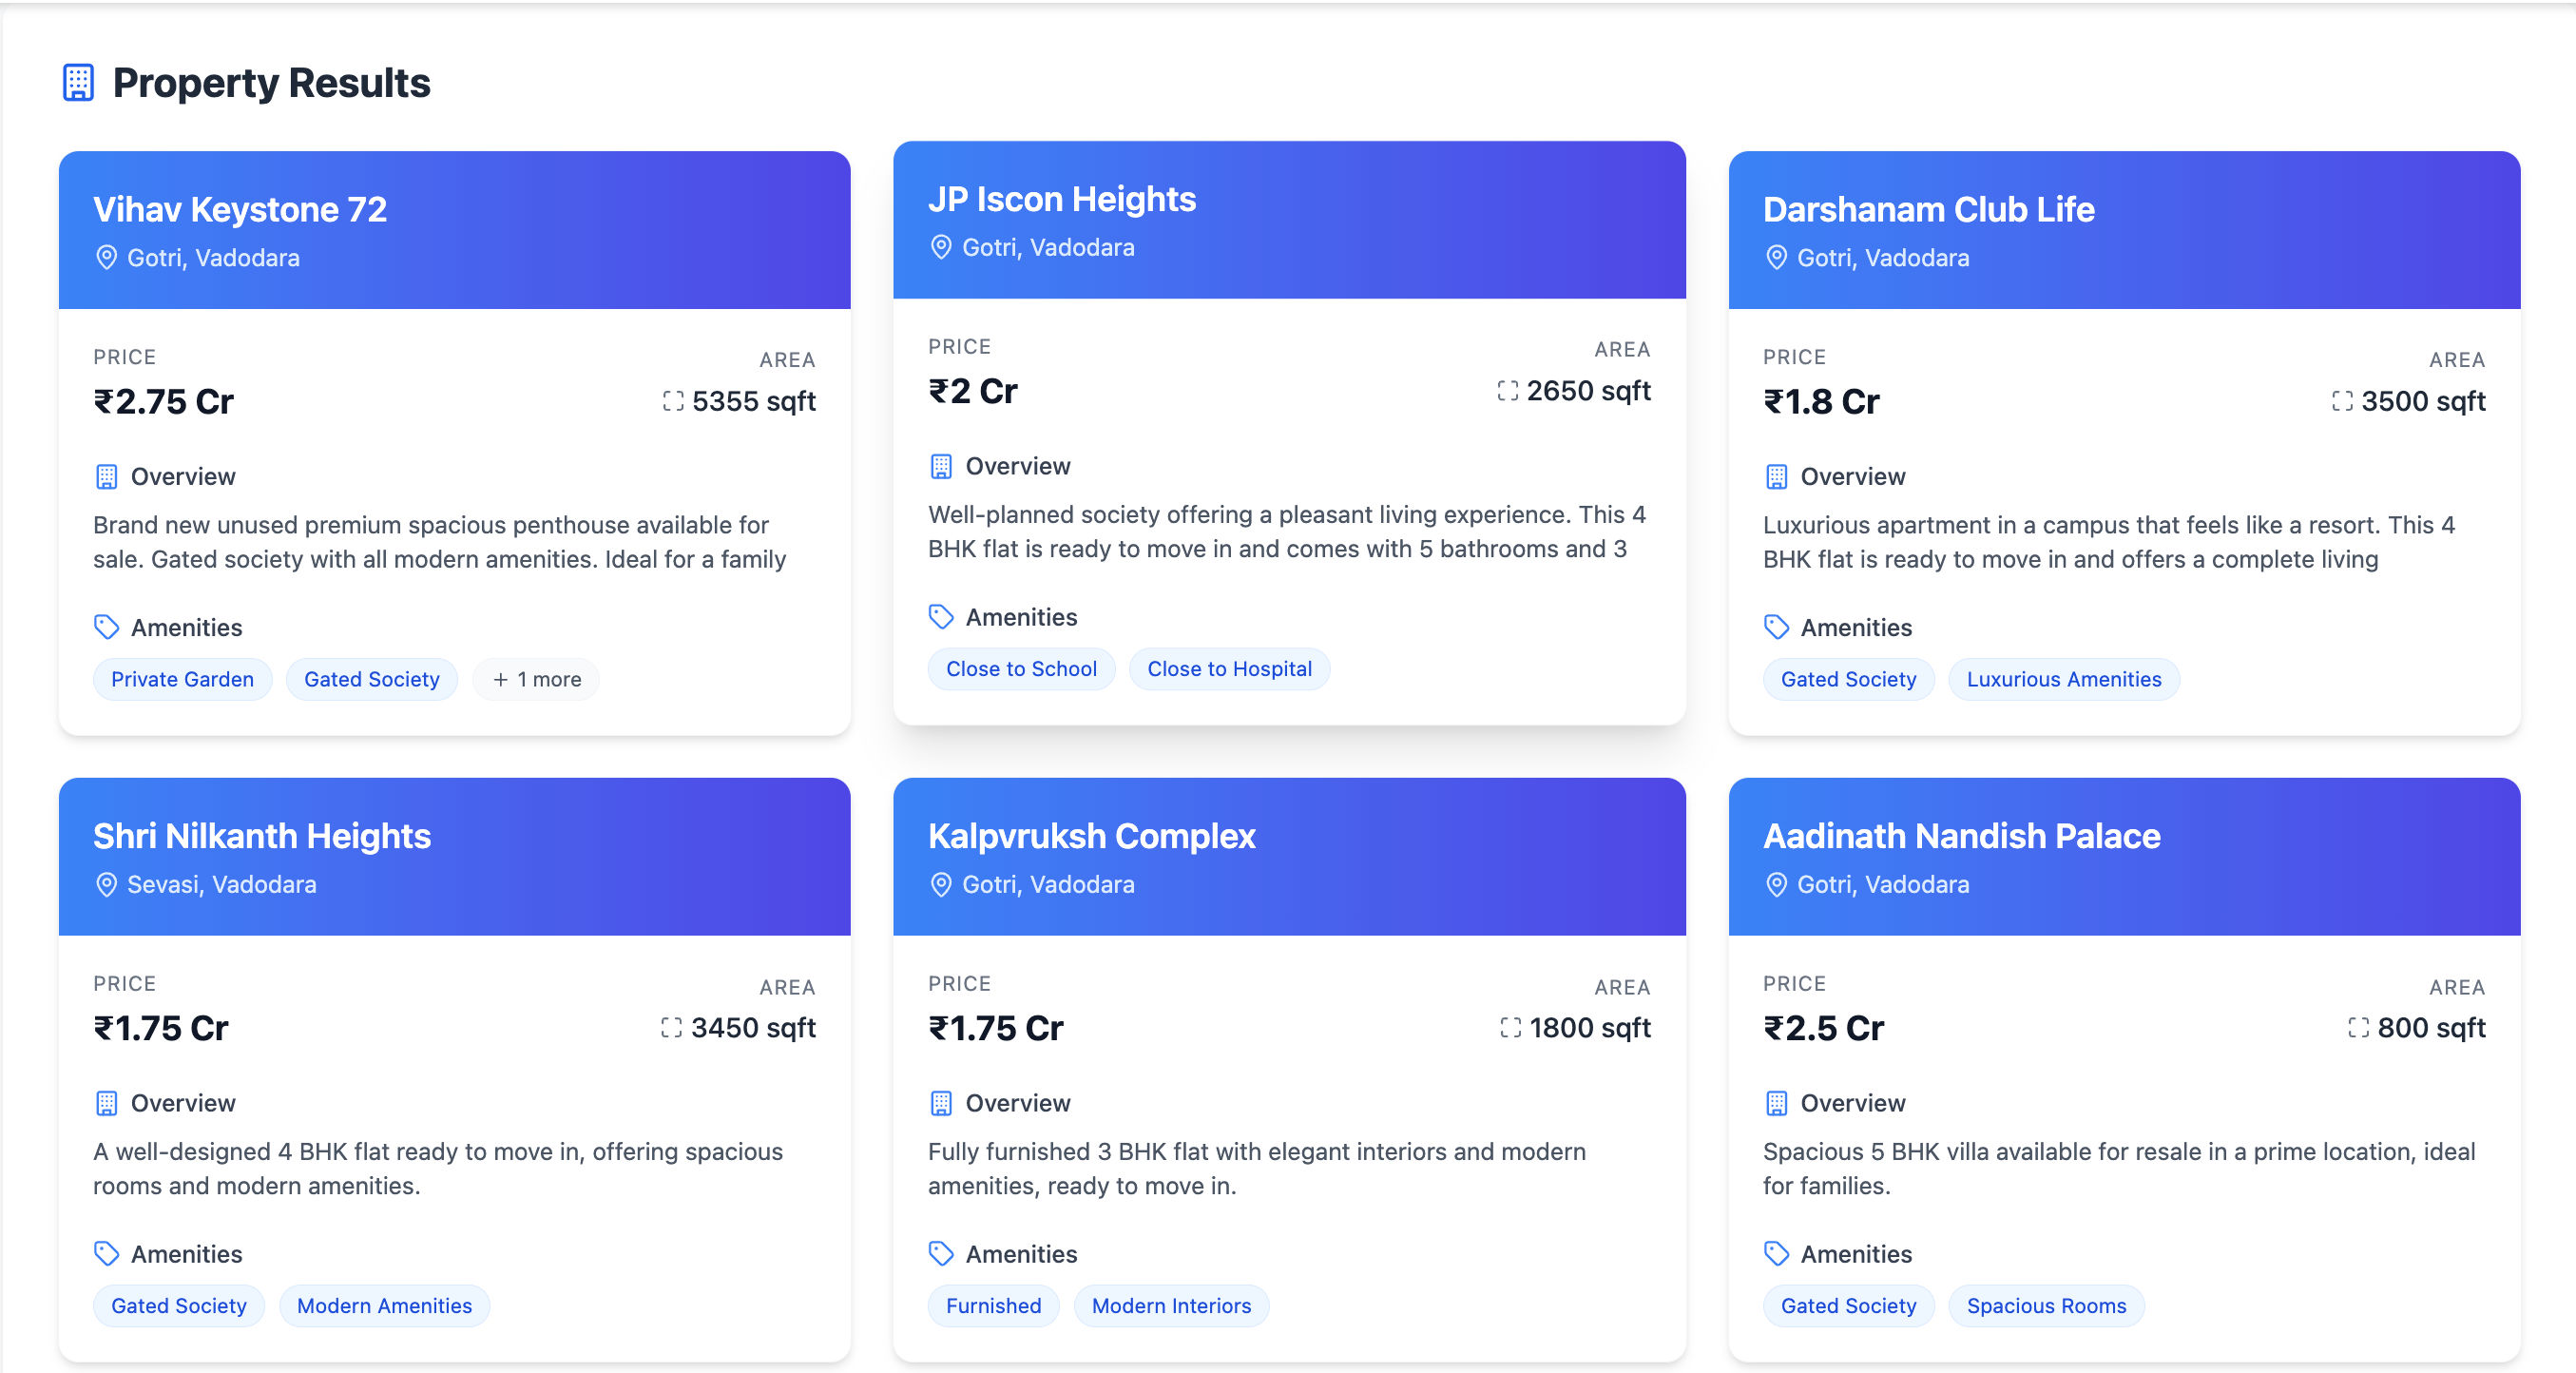
Task: Select the area icon beside 800 sqft
Action: [x=2358, y=1026]
